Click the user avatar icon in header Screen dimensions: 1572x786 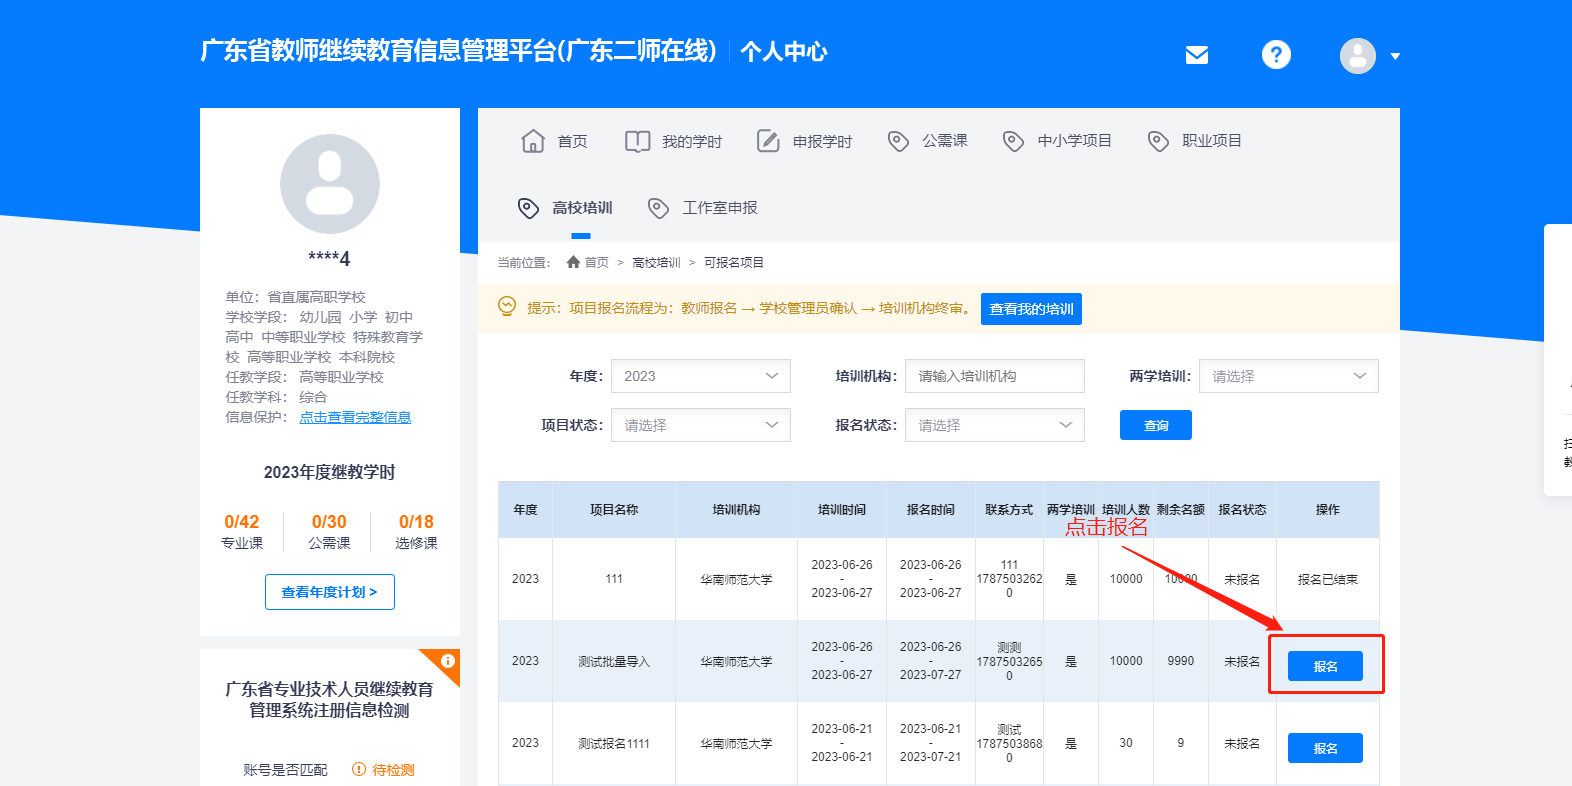point(1357,56)
